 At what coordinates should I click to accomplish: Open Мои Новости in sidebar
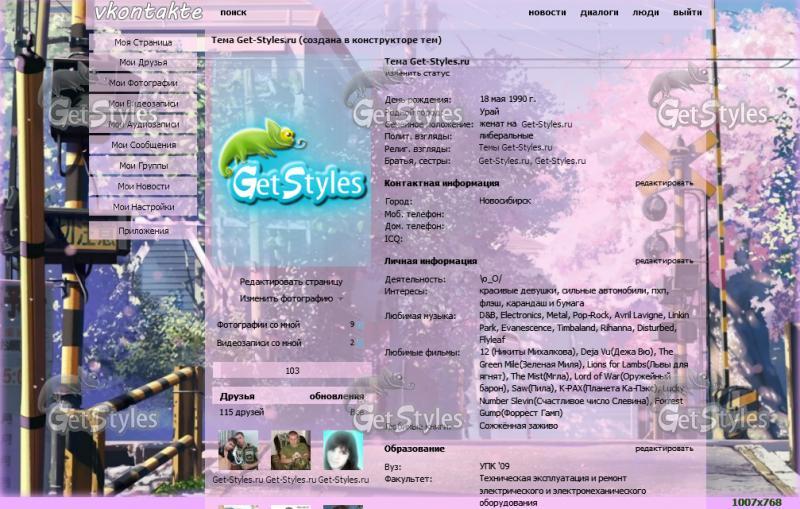143,186
